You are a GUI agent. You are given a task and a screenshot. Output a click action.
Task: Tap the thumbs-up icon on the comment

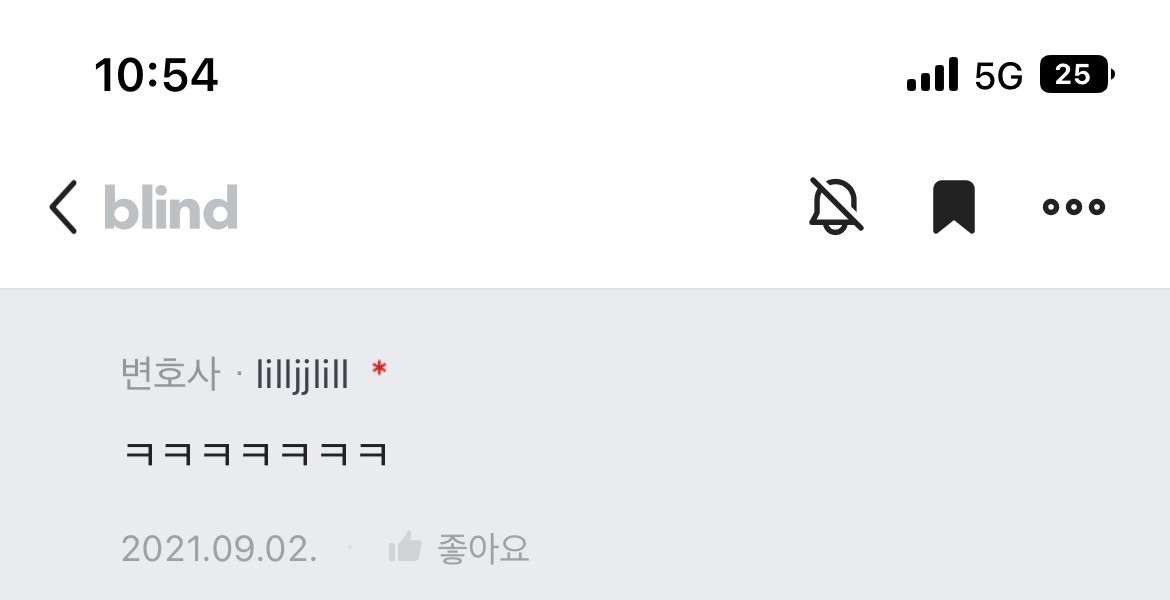405,548
